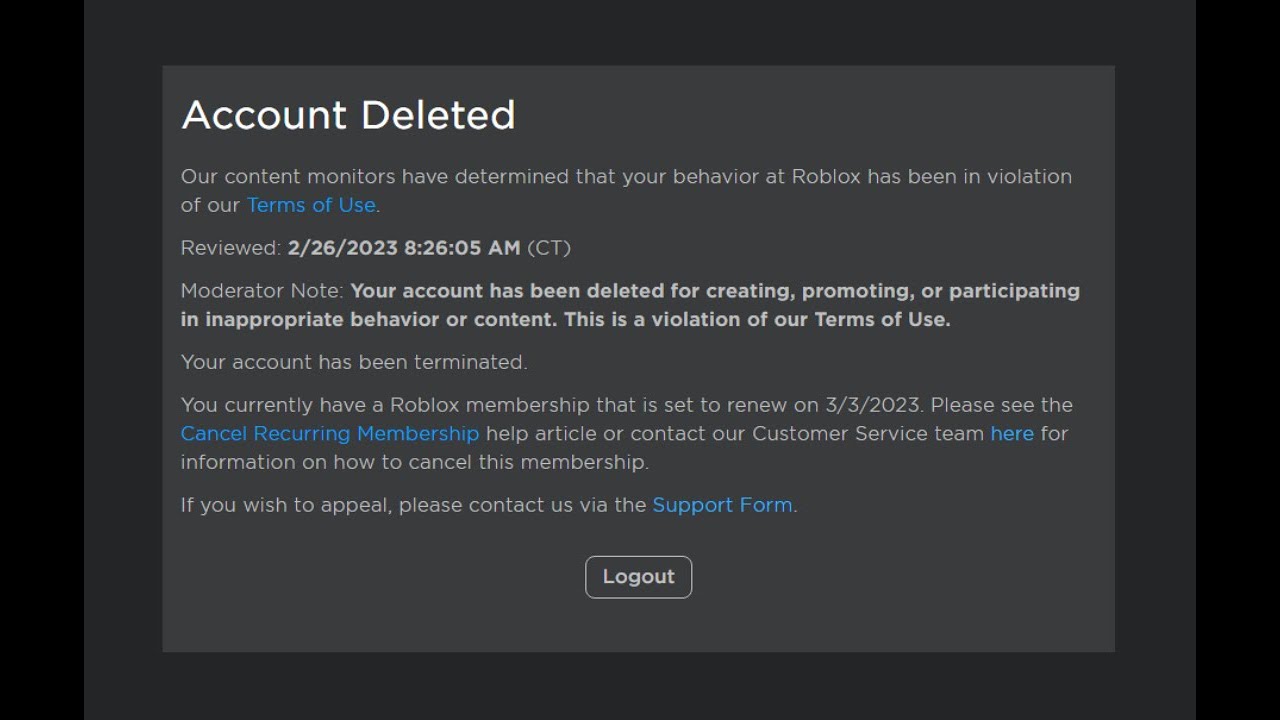Click empty panel area below the Logout button
Screen dimensions: 1280x720
[x=638, y=628]
